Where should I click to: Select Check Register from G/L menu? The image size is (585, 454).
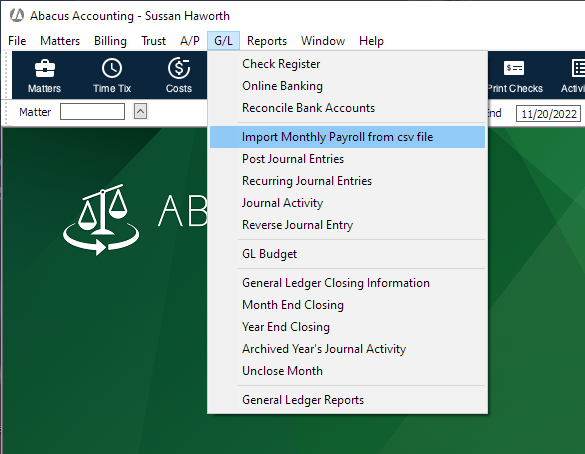[347, 64]
